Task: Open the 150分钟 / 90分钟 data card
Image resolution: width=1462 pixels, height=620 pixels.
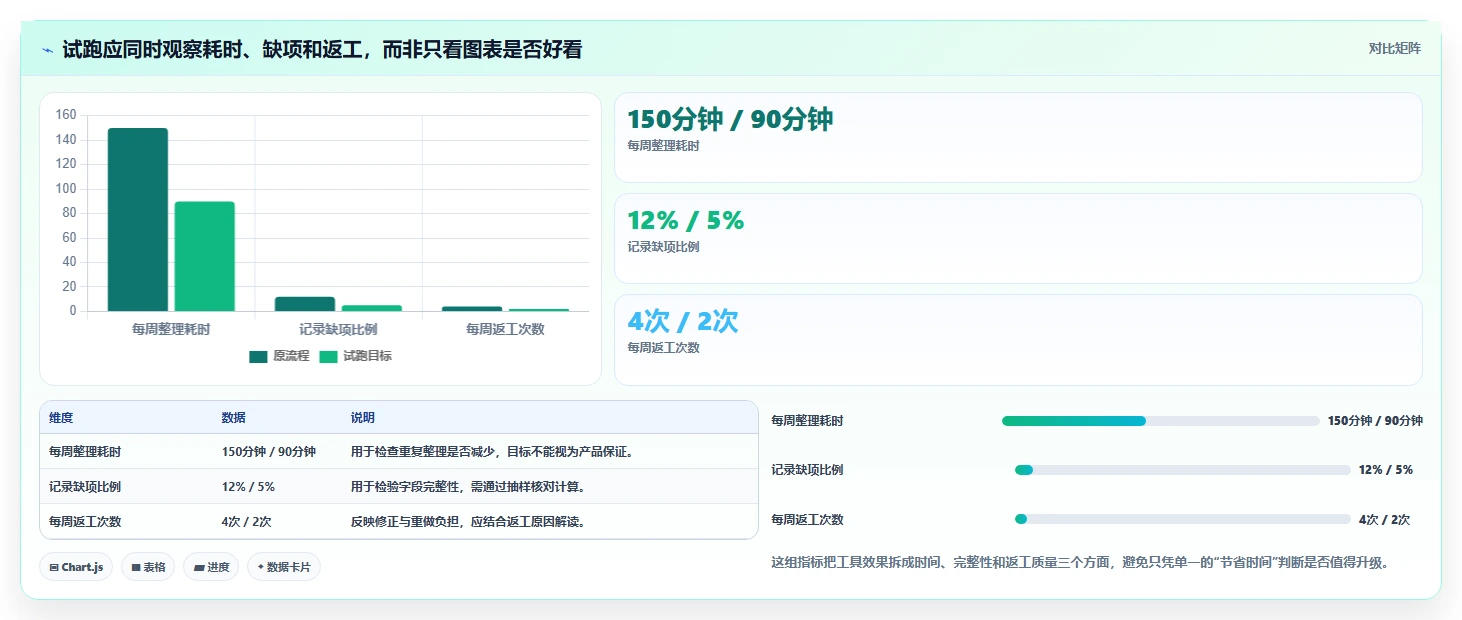Action: coord(1018,138)
